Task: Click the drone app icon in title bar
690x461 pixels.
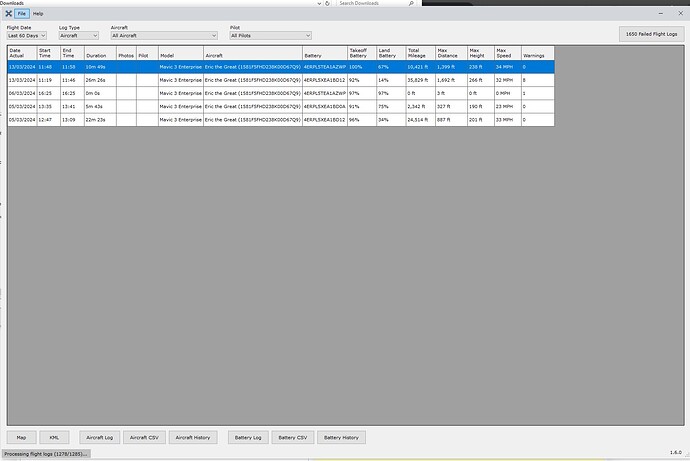Action: [x=7, y=14]
